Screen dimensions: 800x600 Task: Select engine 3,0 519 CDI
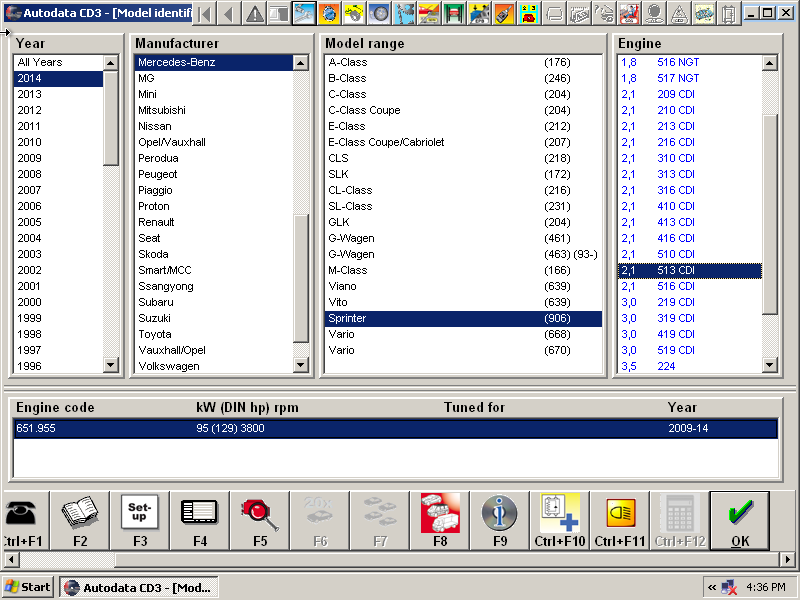[690, 351]
